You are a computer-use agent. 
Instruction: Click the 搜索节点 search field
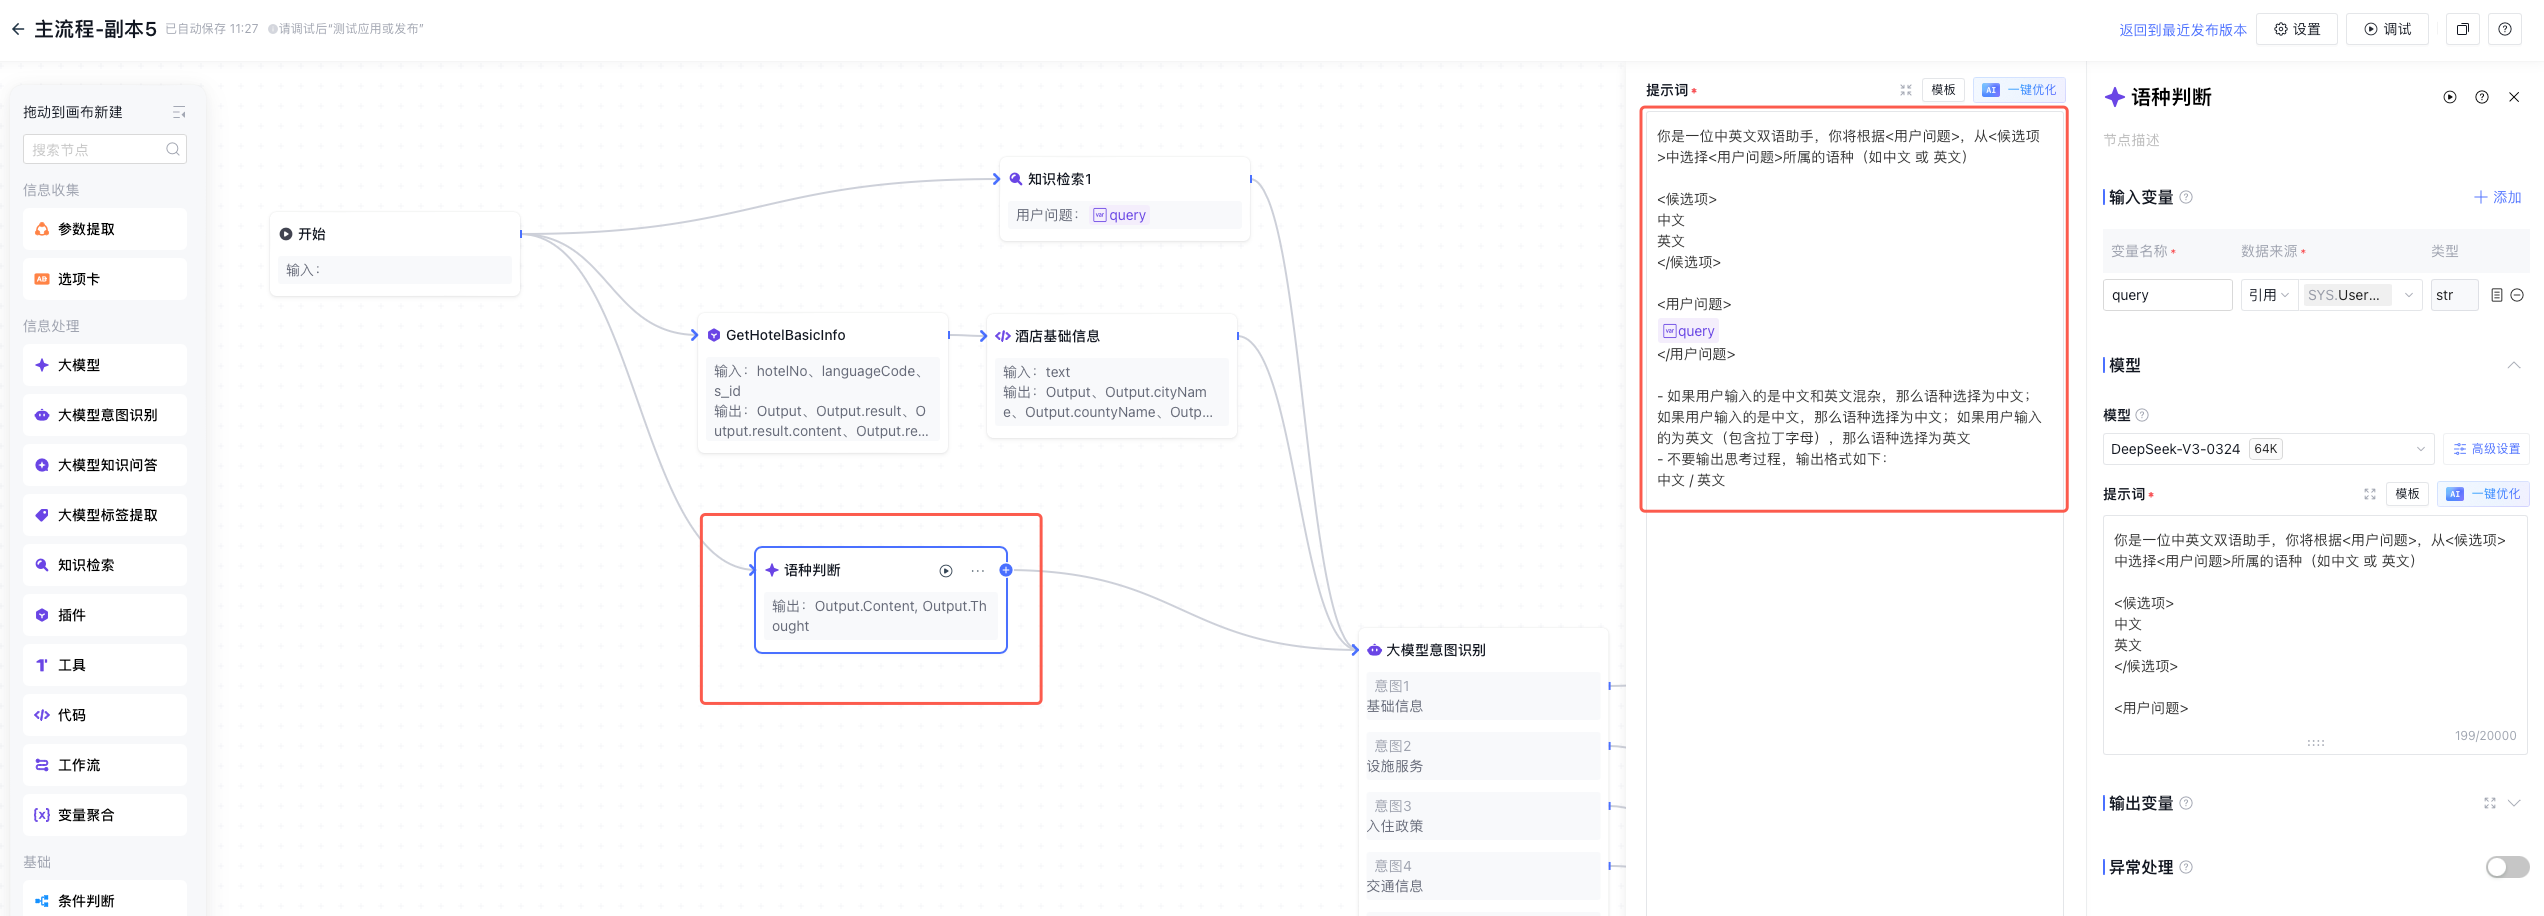pyautogui.click(x=98, y=149)
